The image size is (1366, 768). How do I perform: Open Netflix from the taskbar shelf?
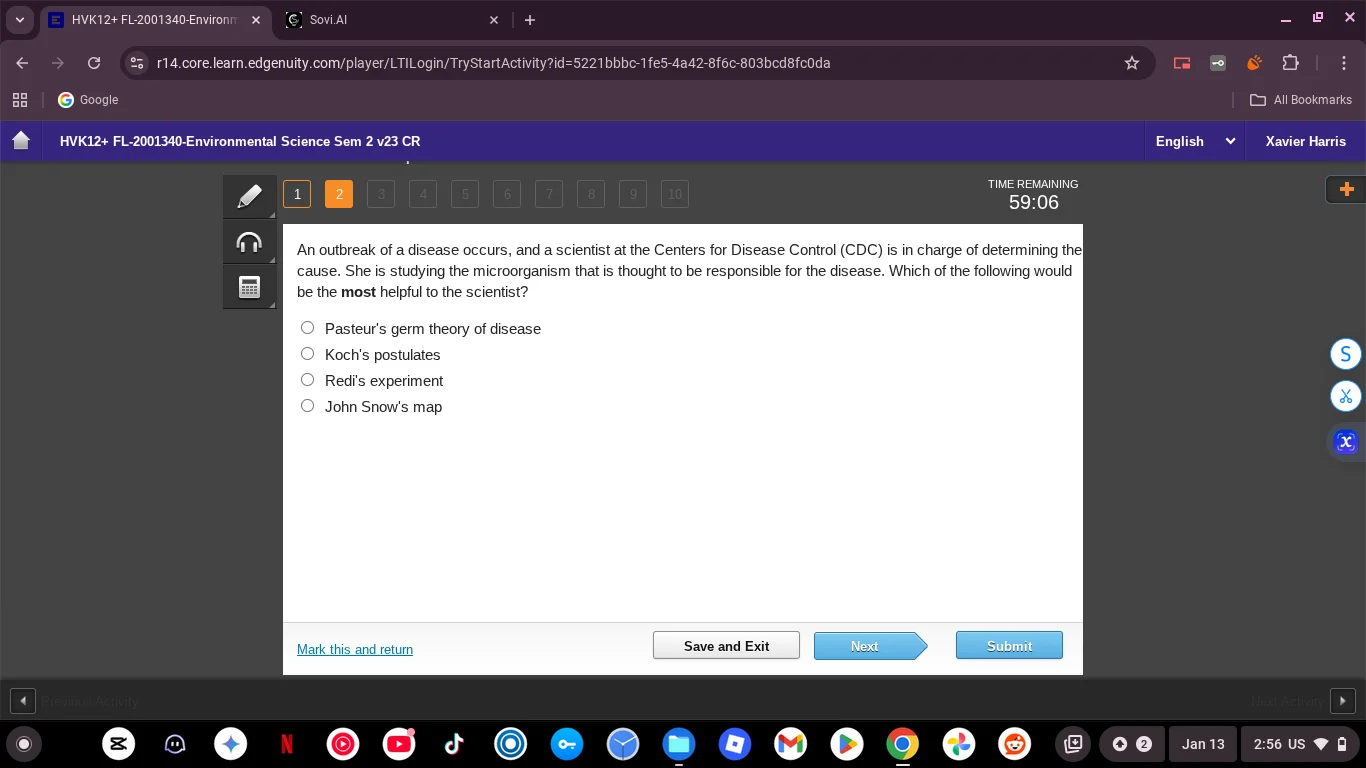(x=287, y=744)
